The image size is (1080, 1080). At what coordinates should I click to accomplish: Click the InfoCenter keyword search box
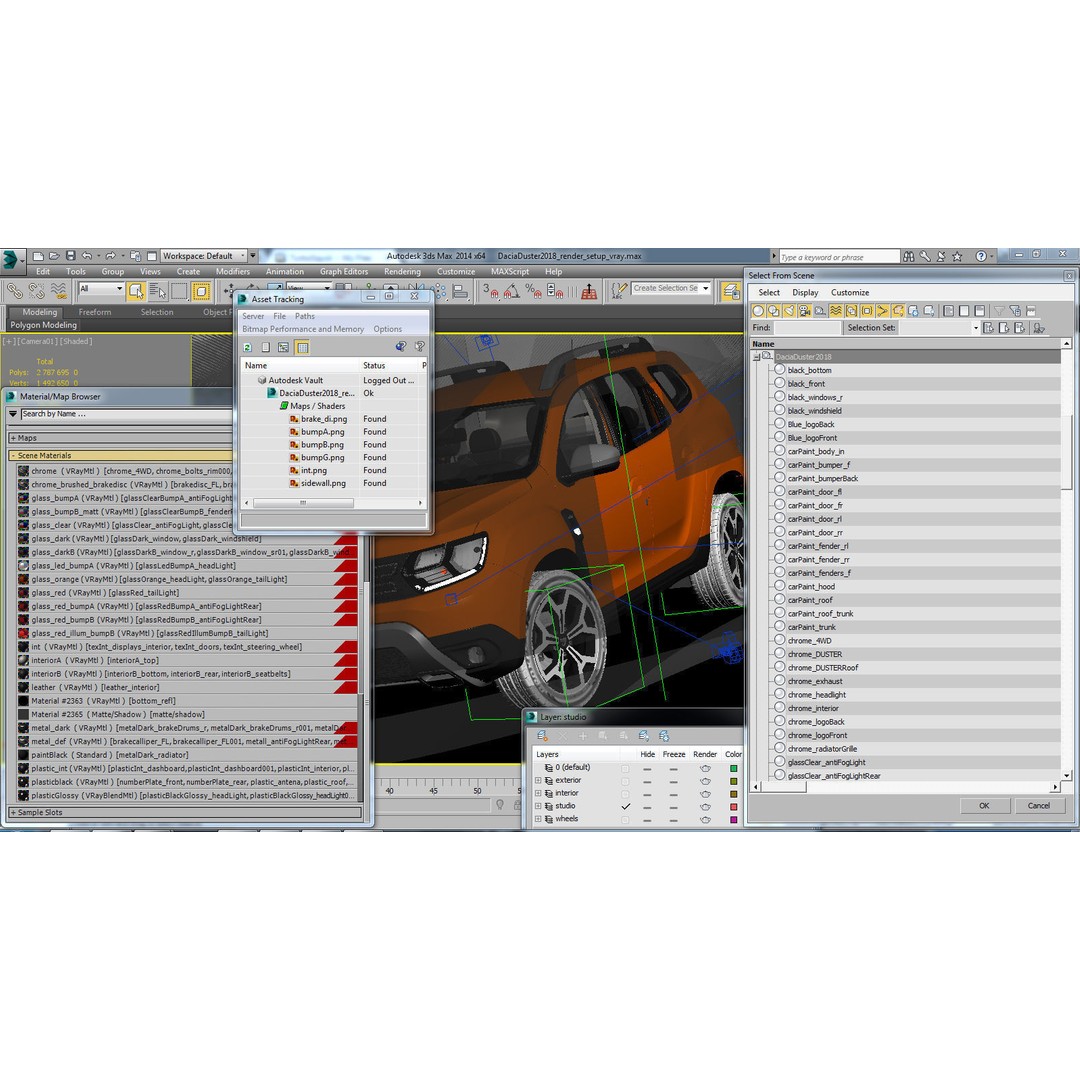839,257
